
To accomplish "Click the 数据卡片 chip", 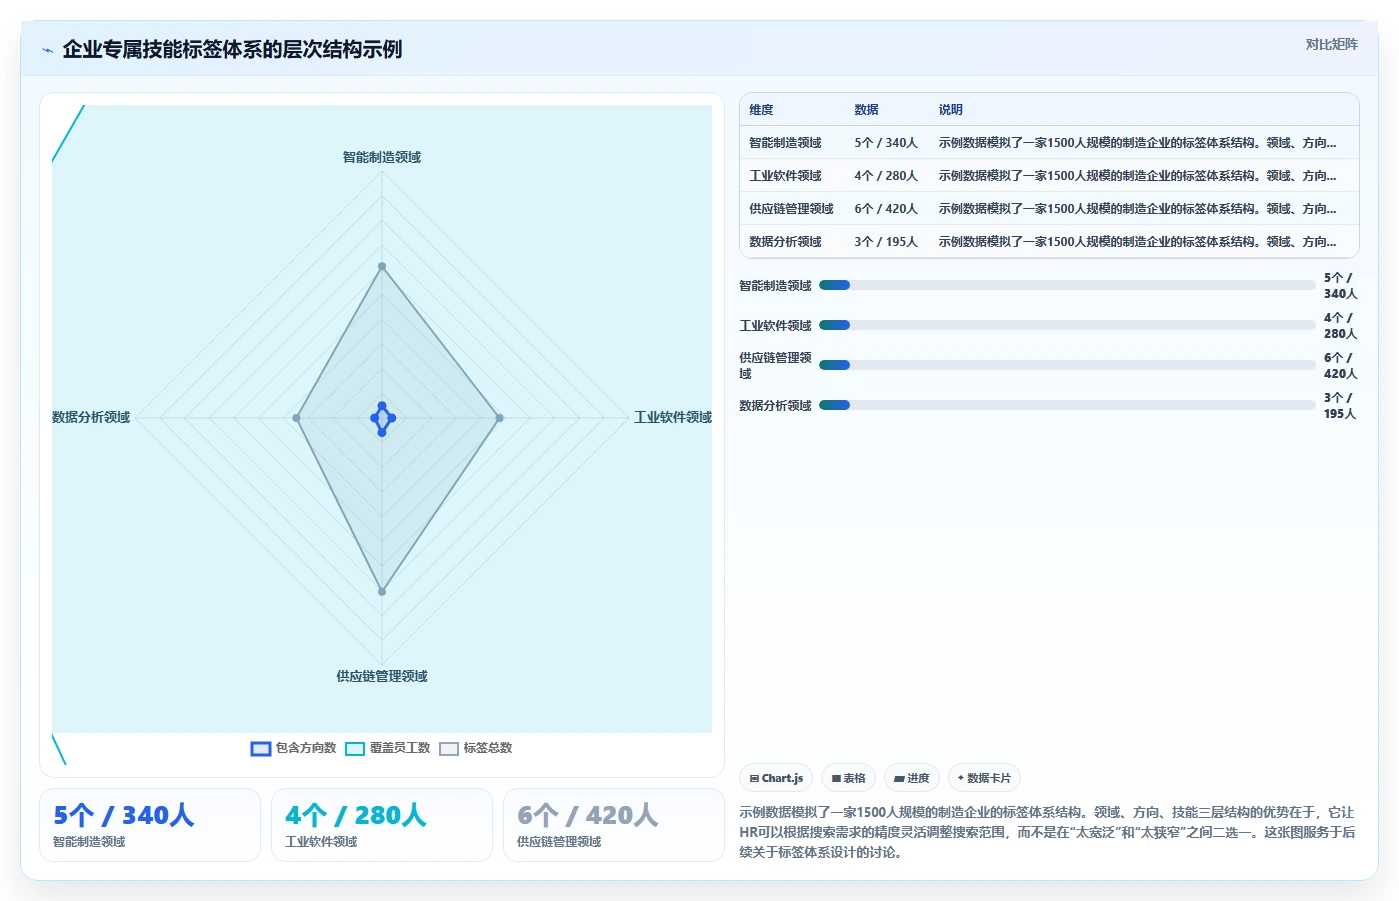I will click(x=984, y=778).
